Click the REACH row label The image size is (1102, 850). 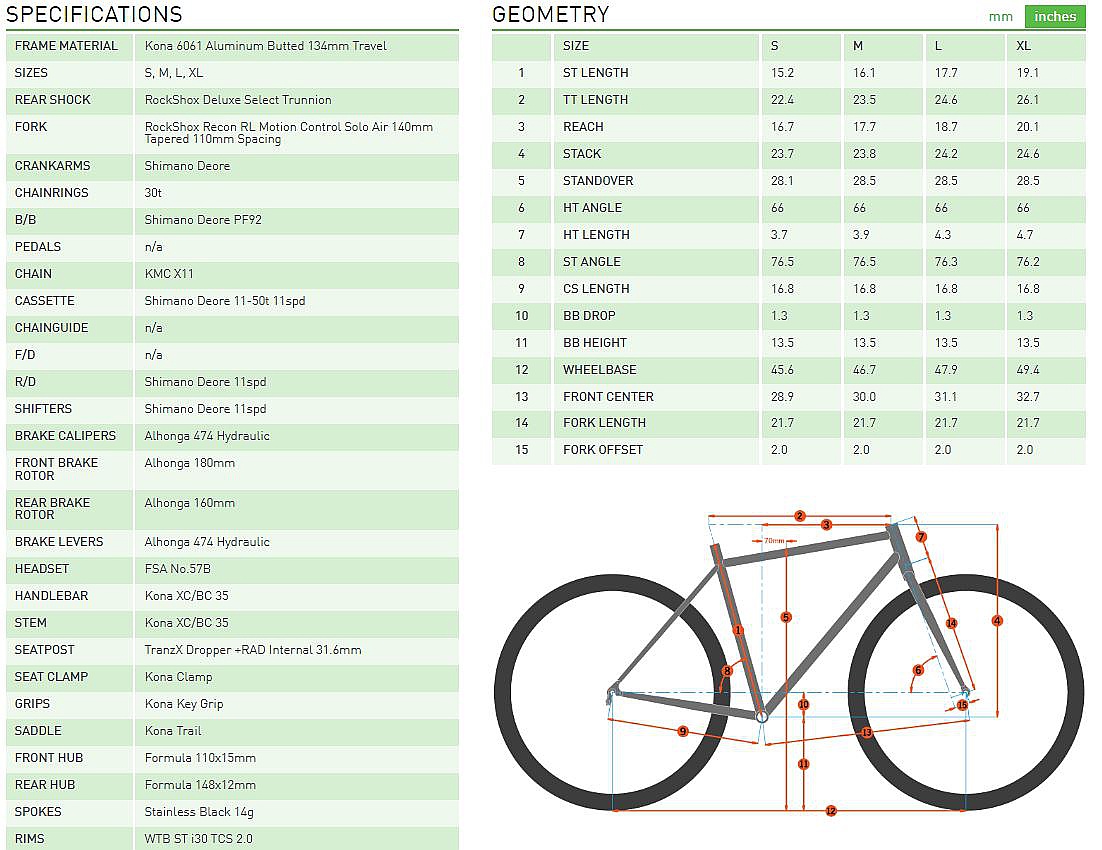583,127
